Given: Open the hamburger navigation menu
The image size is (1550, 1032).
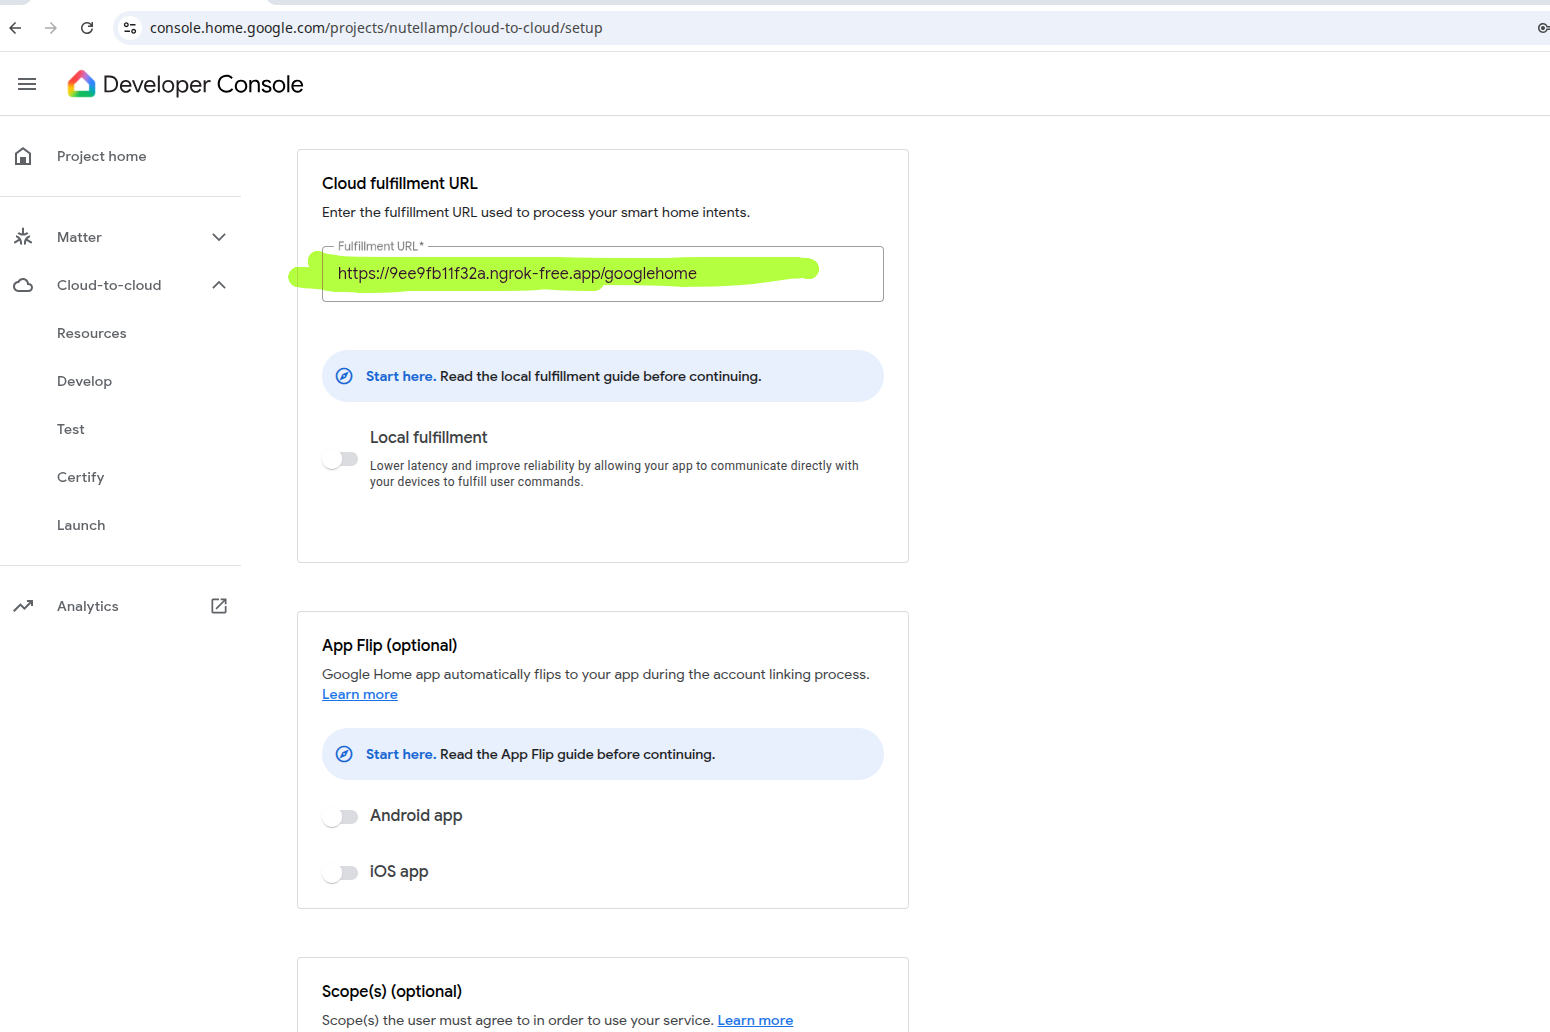Looking at the screenshot, I should click(x=27, y=84).
